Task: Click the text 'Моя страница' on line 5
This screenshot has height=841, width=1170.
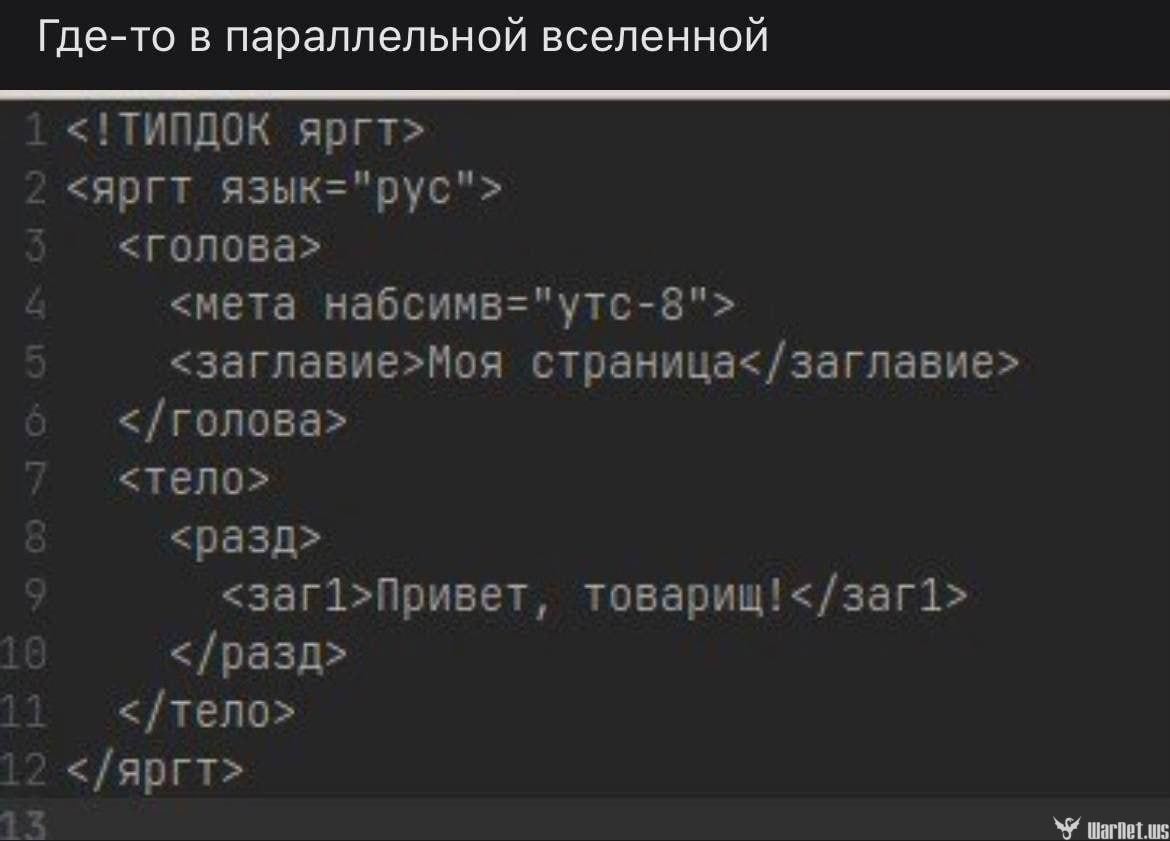Action: click(581, 363)
